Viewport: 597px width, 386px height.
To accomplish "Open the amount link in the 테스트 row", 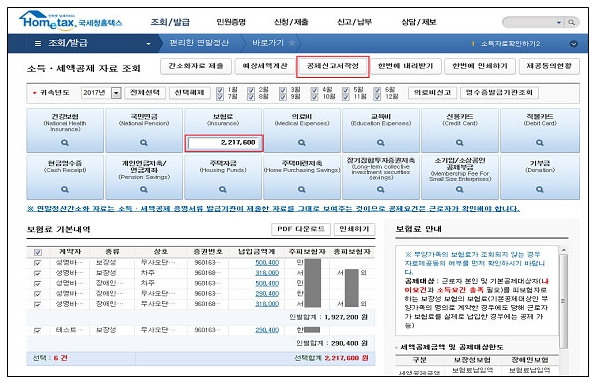I will [x=267, y=330].
